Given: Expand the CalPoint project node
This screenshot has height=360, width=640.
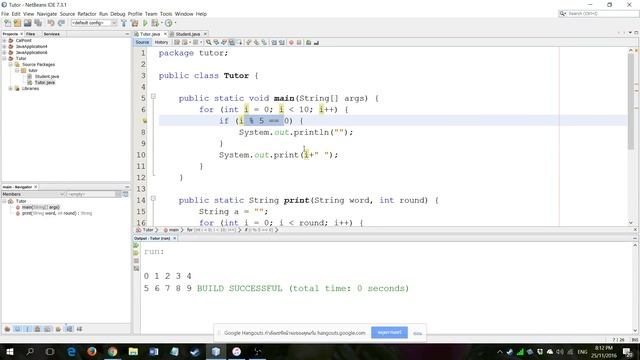Looking at the screenshot, I should (4, 40).
